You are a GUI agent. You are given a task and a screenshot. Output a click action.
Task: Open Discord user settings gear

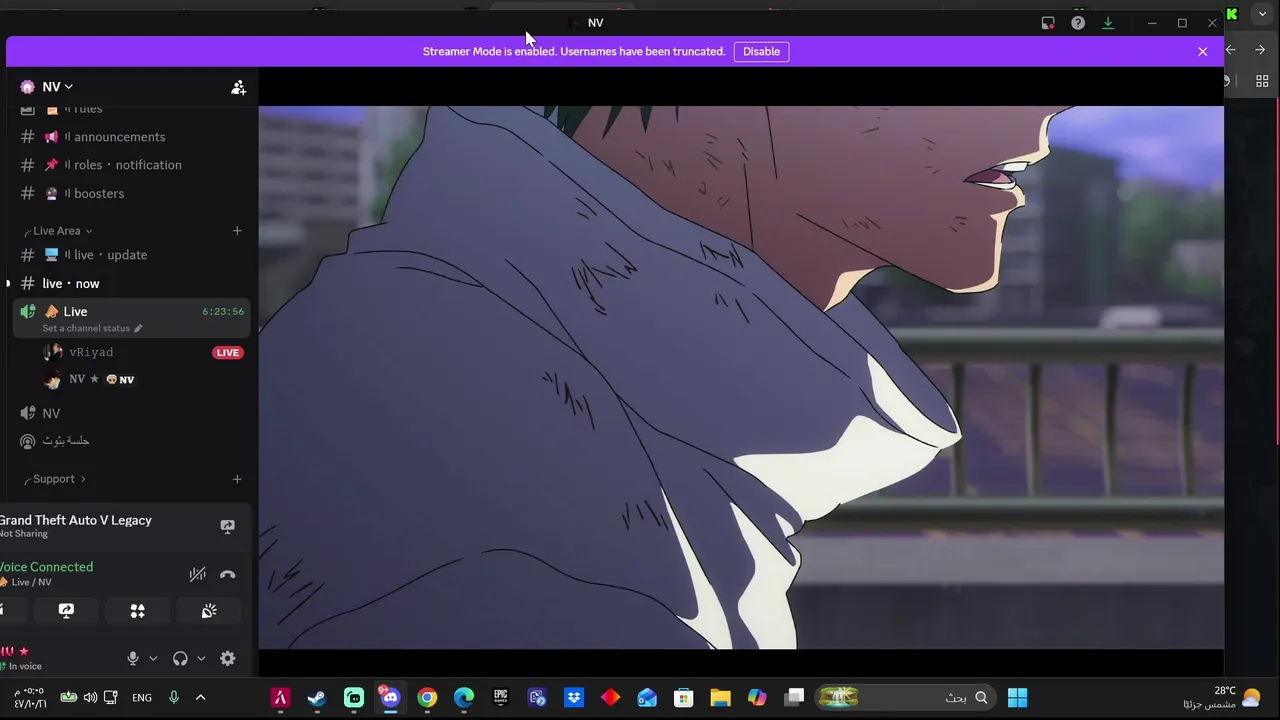click(x=228, y=658)
